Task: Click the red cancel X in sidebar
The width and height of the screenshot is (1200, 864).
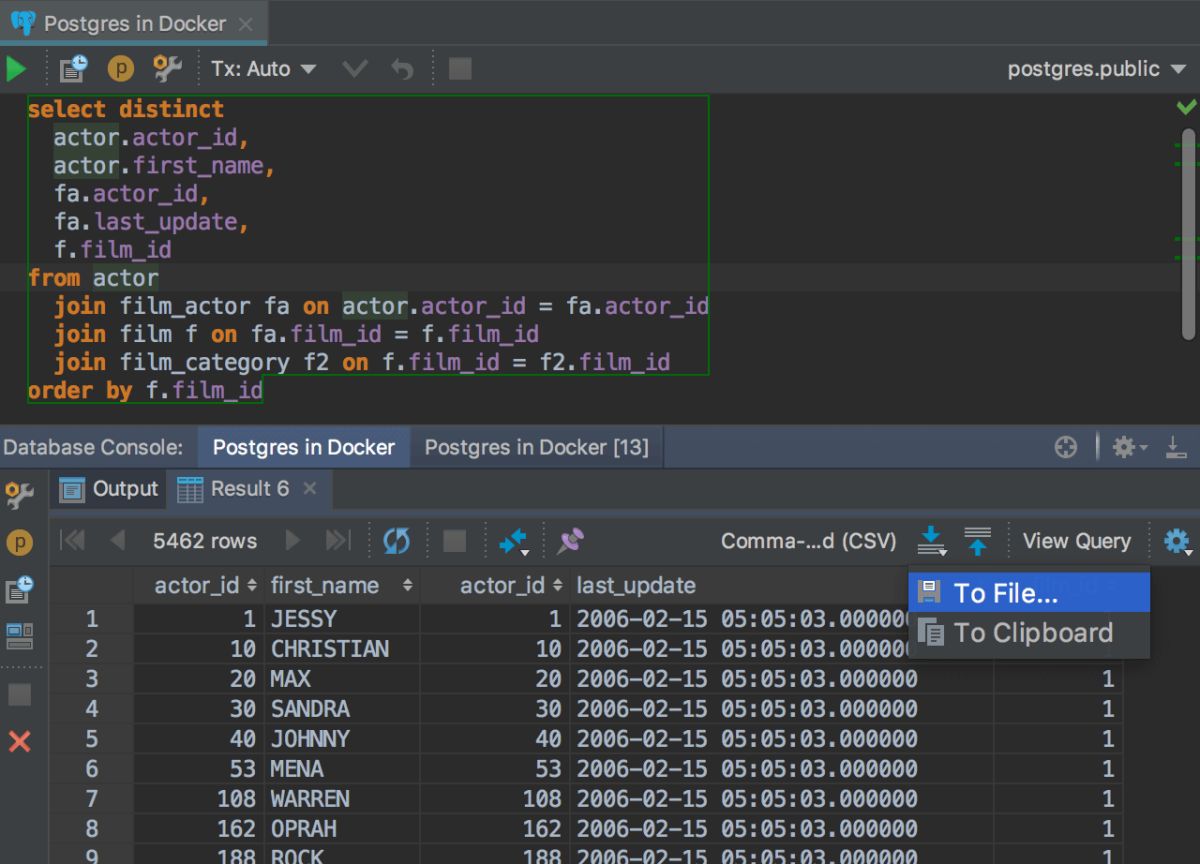Action: click(20, 741)
